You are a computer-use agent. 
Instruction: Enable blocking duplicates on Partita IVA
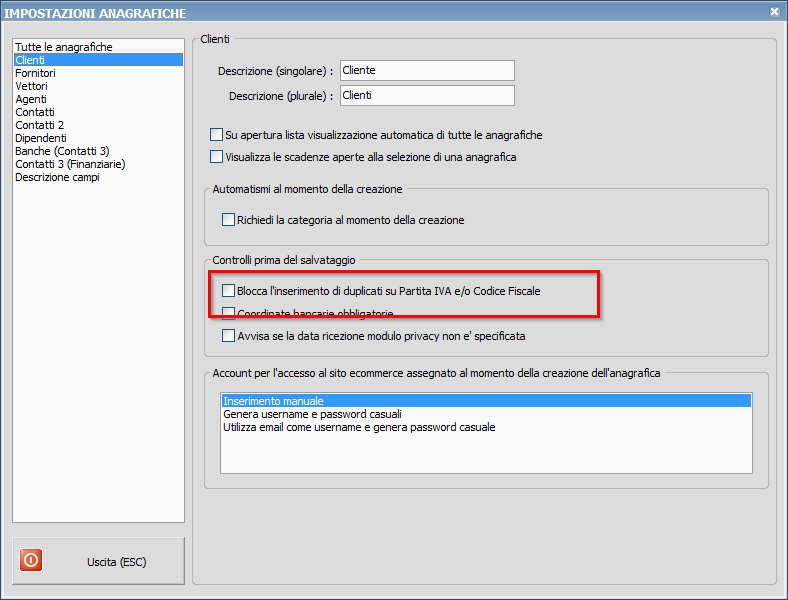(228, 292)
